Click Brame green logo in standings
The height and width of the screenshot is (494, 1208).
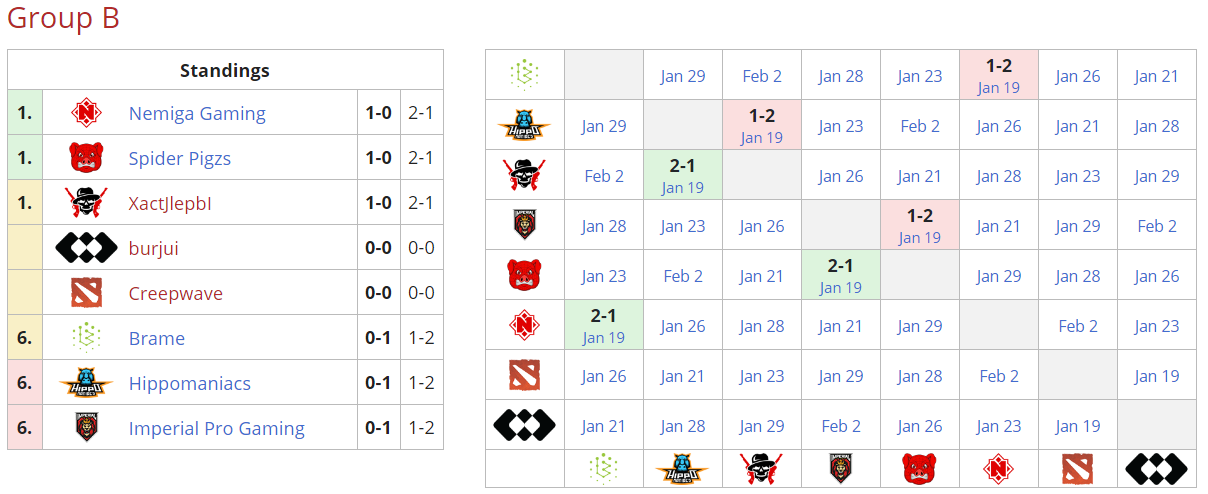tap(87, 338)
